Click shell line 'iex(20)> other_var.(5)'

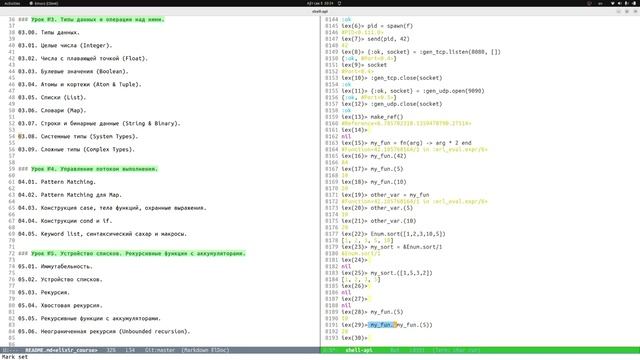click(377, 208)
